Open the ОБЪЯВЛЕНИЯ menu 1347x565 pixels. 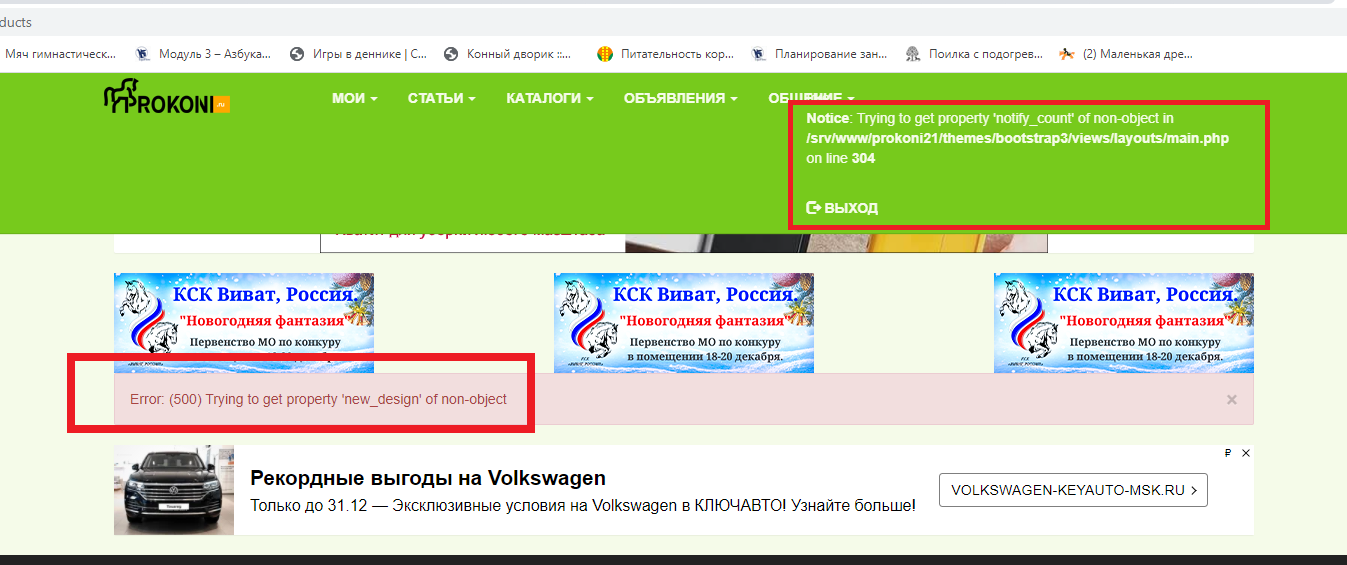pos(680,98)
